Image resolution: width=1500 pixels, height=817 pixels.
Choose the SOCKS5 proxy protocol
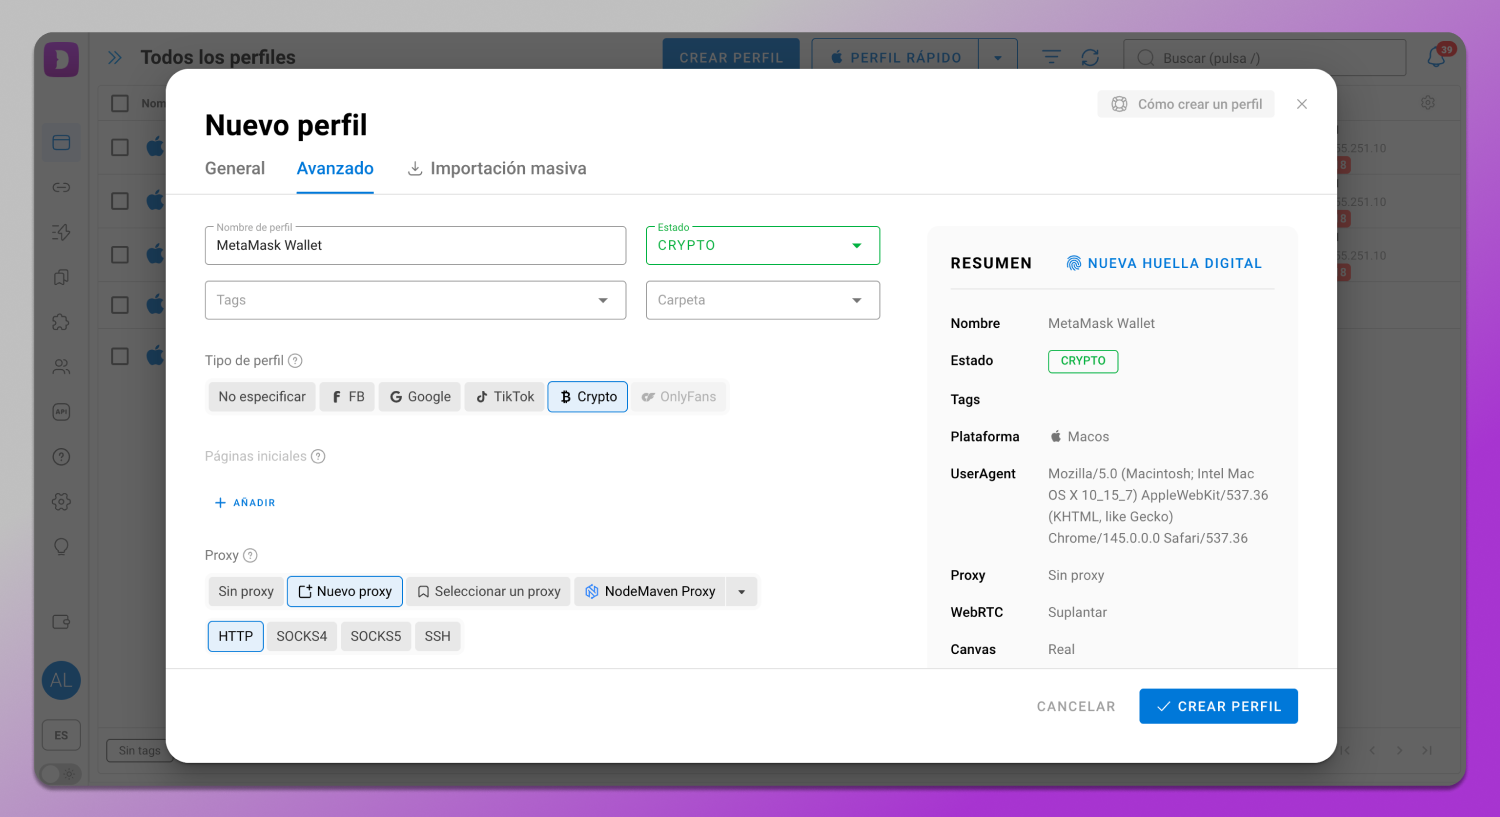point(375,636)
